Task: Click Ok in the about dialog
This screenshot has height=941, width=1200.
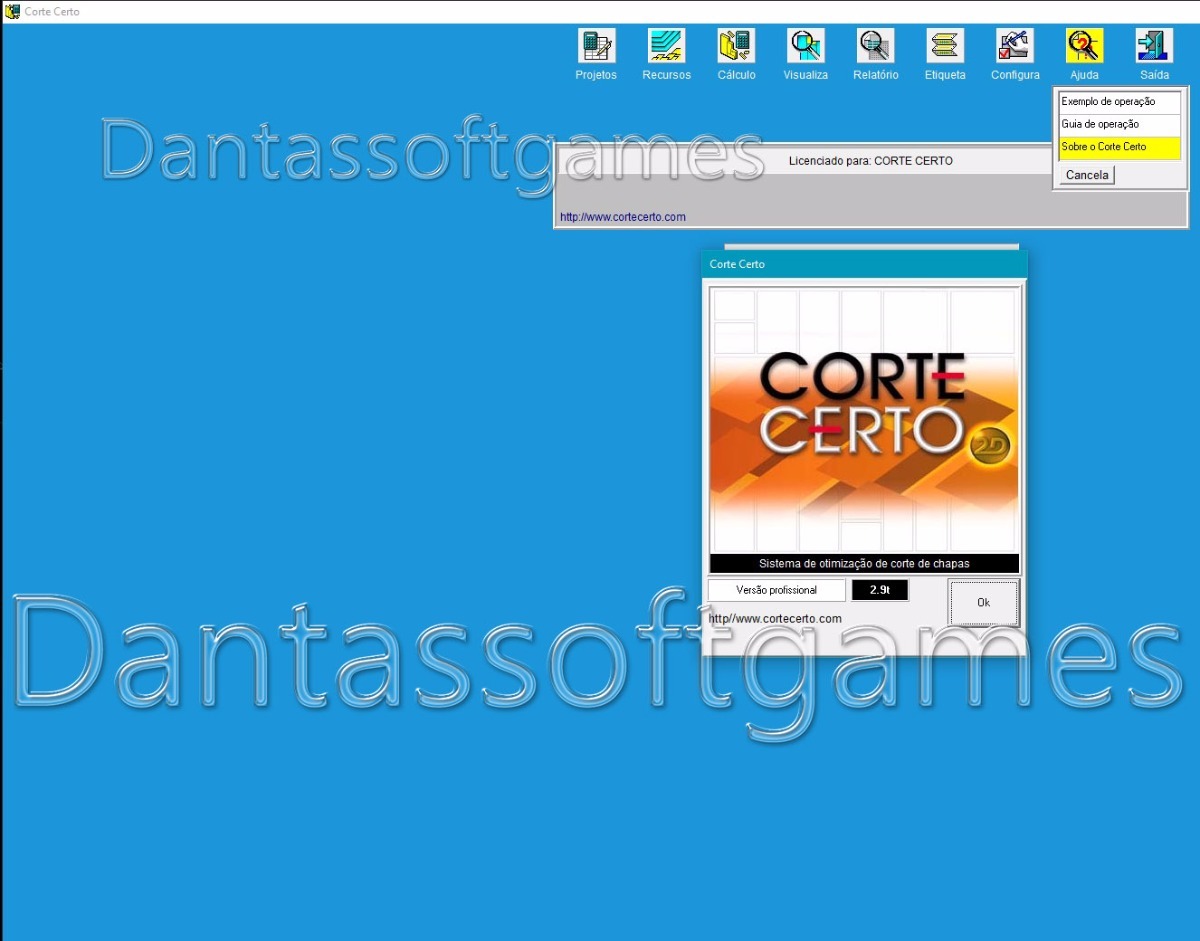Action: click(x=983, y=603)
